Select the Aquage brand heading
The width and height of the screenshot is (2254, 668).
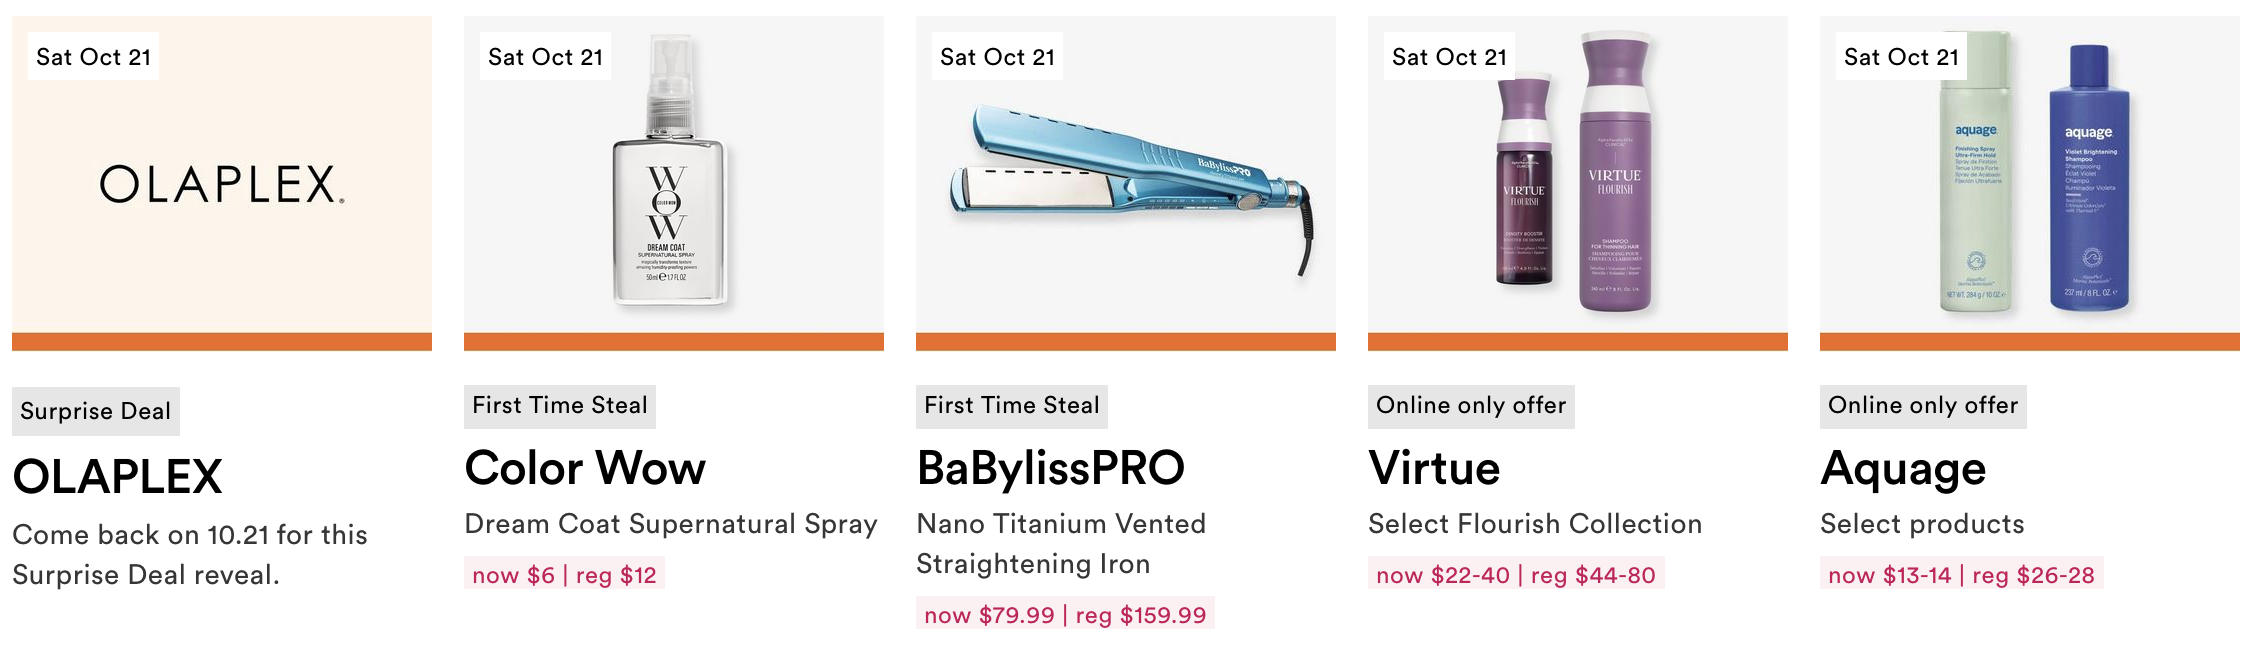1903,470
